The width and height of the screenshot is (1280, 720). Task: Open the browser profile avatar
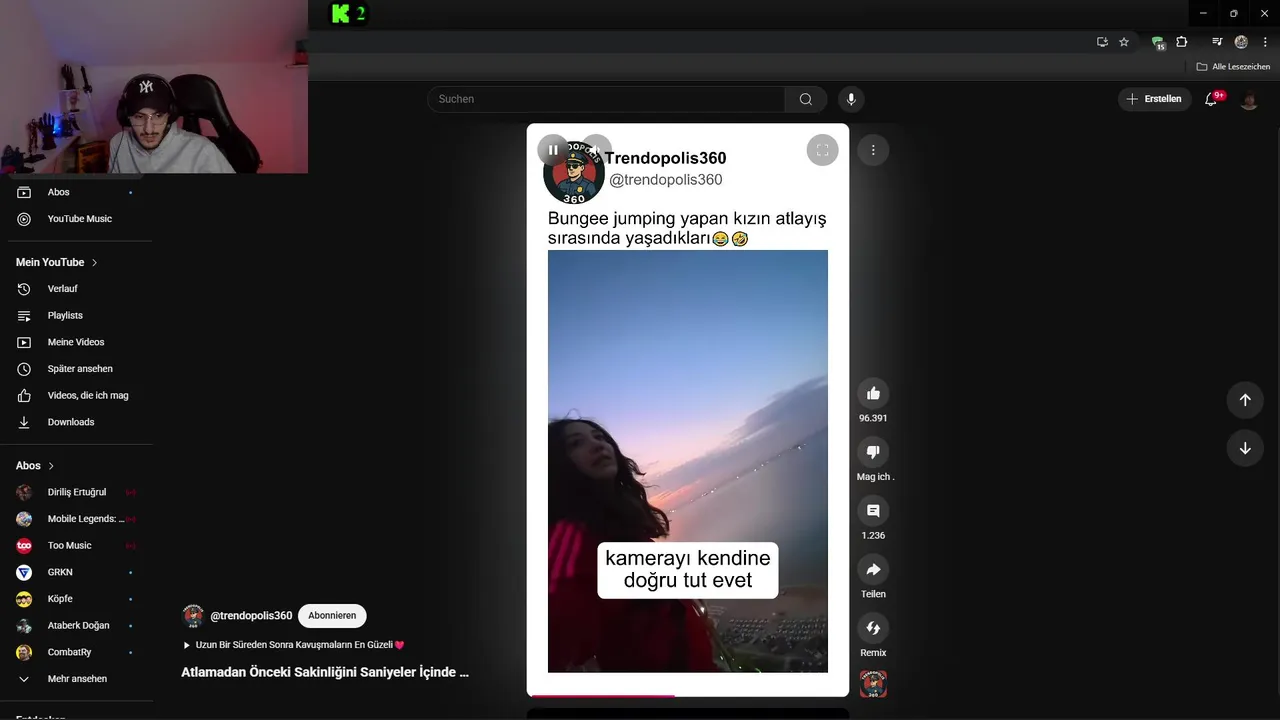click(x=1241, y=42)
